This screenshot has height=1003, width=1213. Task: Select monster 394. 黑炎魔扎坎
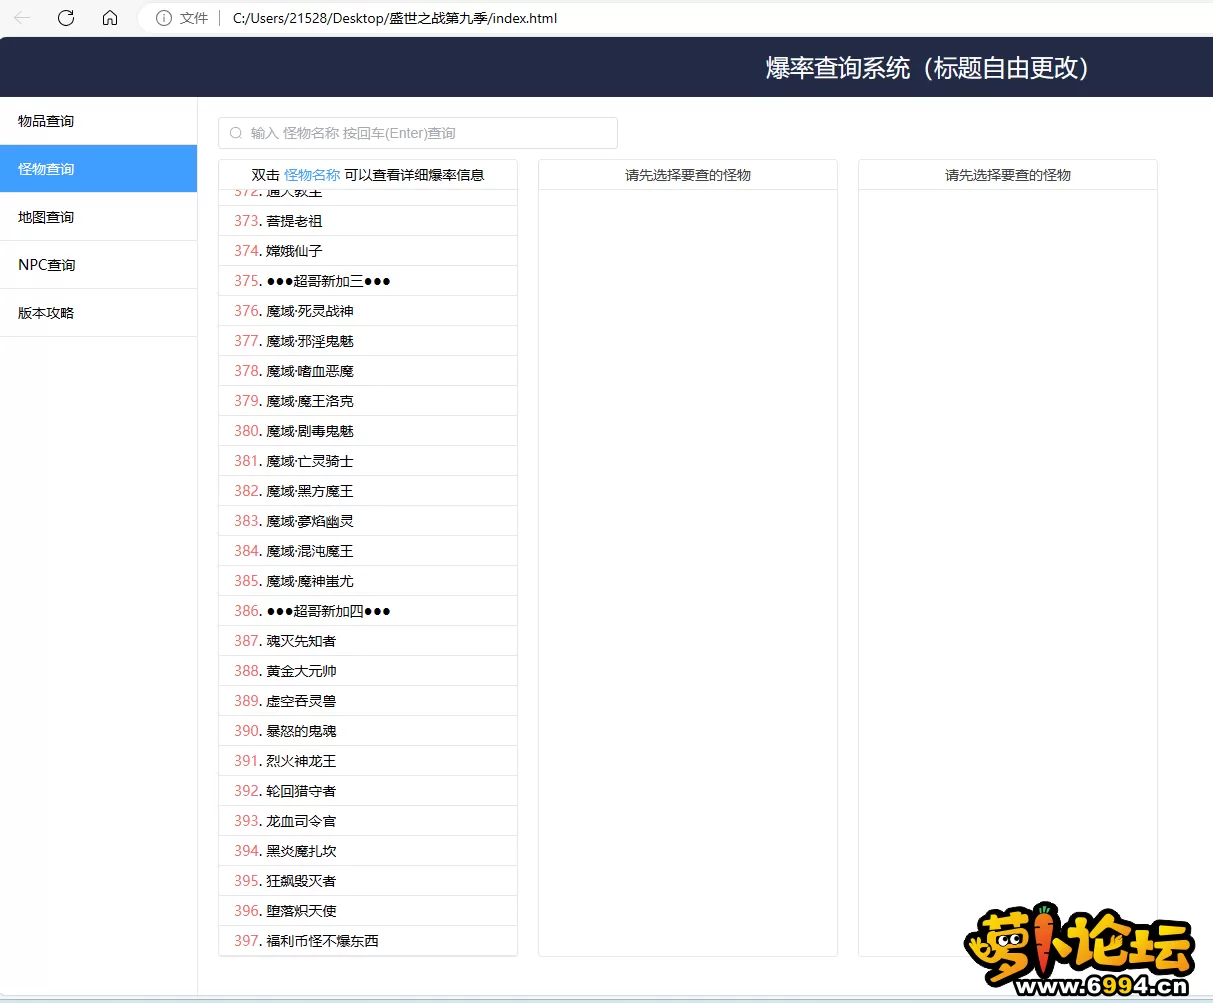(x=368, y=851)
